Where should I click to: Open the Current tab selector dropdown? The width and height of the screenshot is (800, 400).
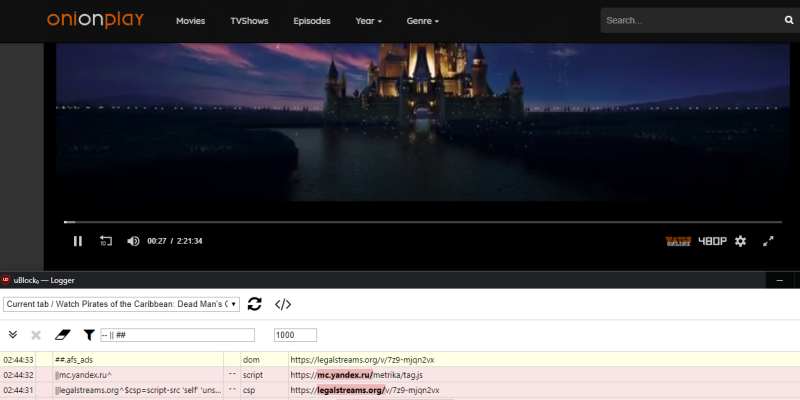click(x=122, y=304)
